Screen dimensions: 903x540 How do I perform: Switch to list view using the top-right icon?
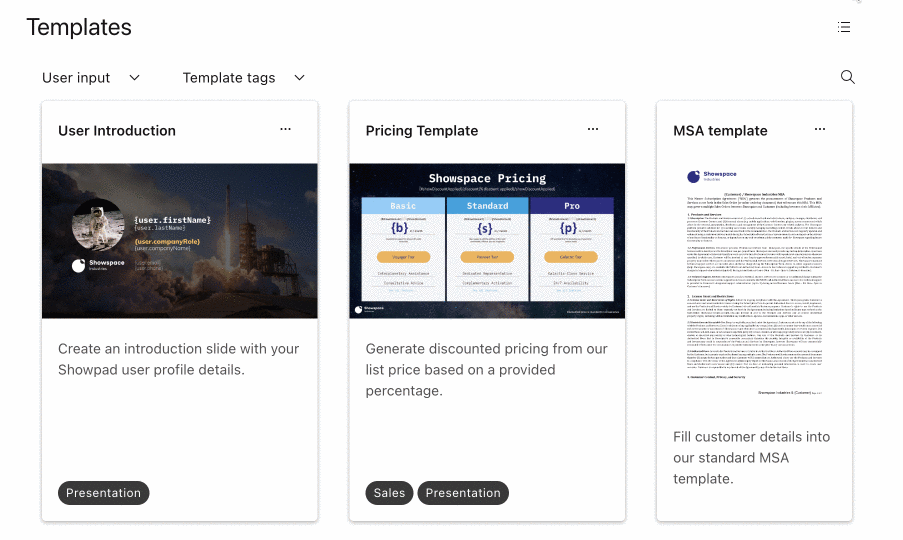[x=844, y=27]
